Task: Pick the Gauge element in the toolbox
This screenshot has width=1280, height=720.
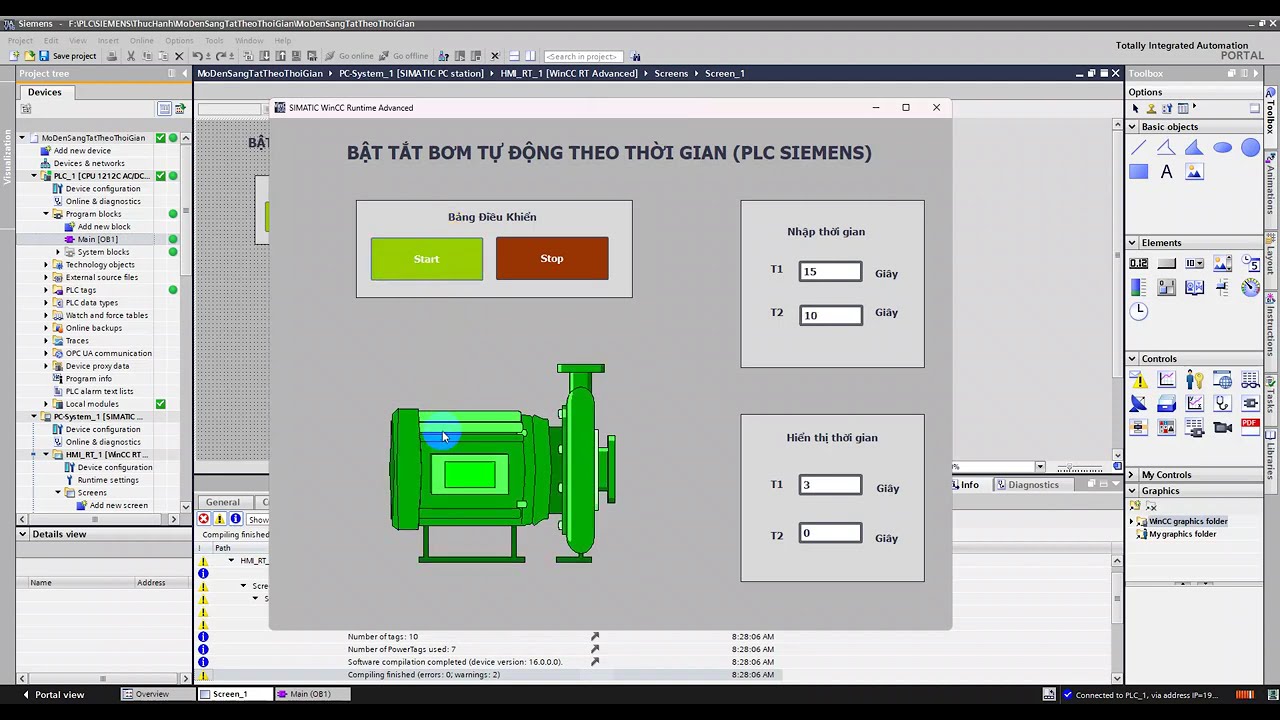Action: 1250,288
